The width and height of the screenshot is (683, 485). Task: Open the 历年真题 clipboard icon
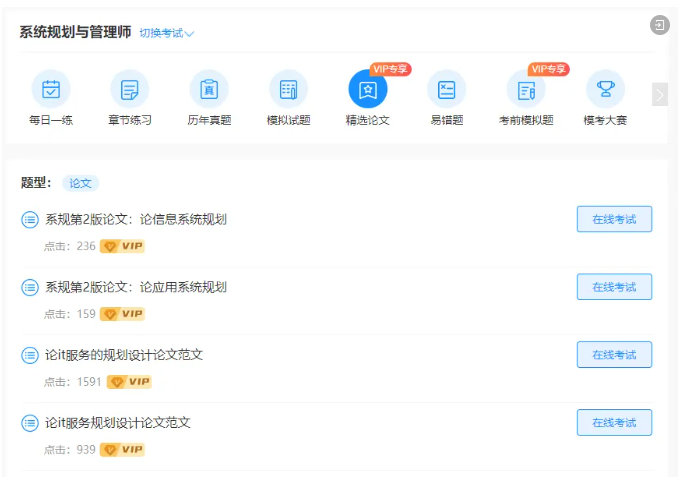click(209, 90)
